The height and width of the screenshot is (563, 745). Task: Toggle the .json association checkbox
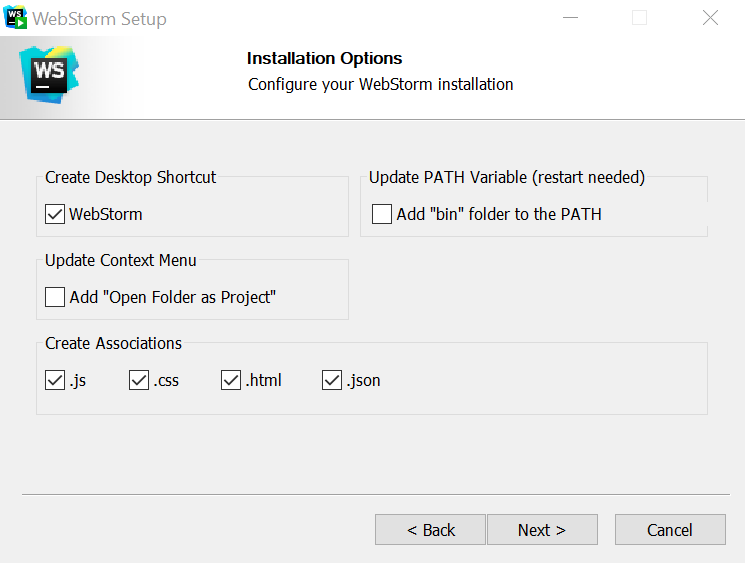click(332, 381)
